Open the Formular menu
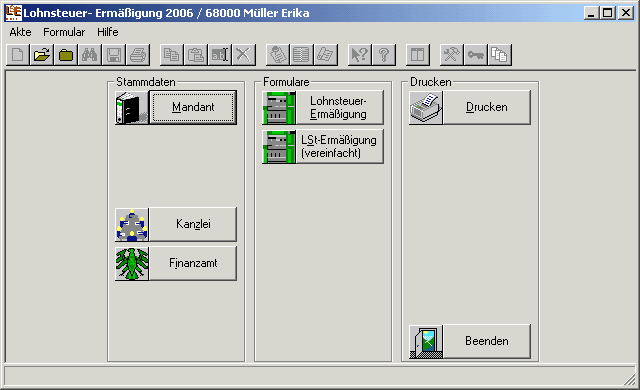 pos(64,32)
